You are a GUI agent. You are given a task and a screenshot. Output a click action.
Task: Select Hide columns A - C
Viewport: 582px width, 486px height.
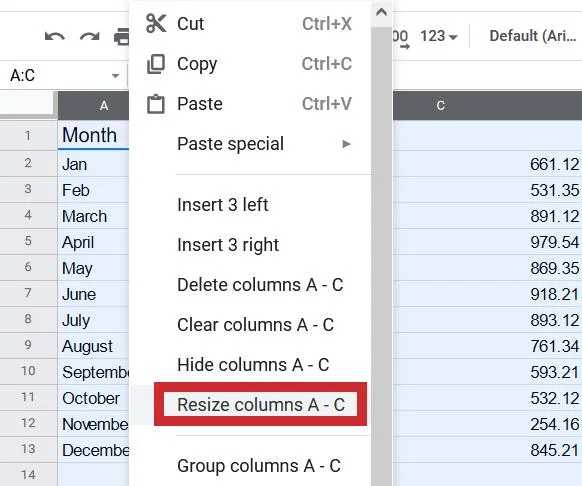(x=250, y=365)
